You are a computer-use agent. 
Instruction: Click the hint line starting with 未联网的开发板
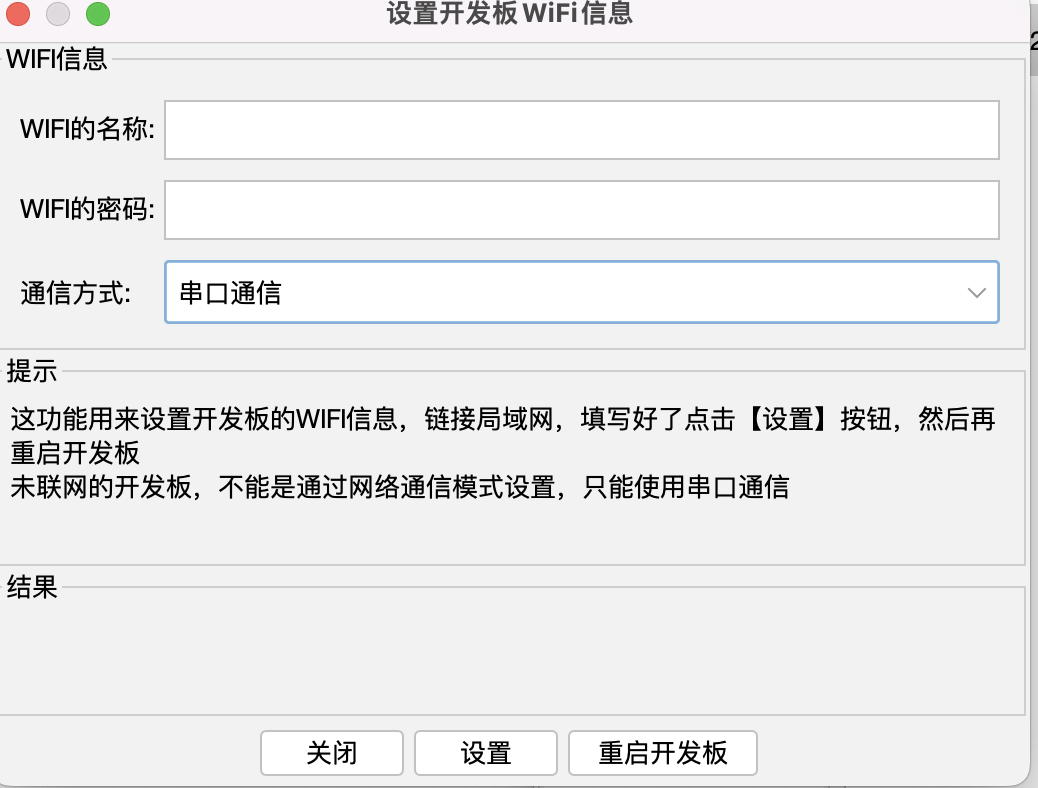click(x=400, y=487)
